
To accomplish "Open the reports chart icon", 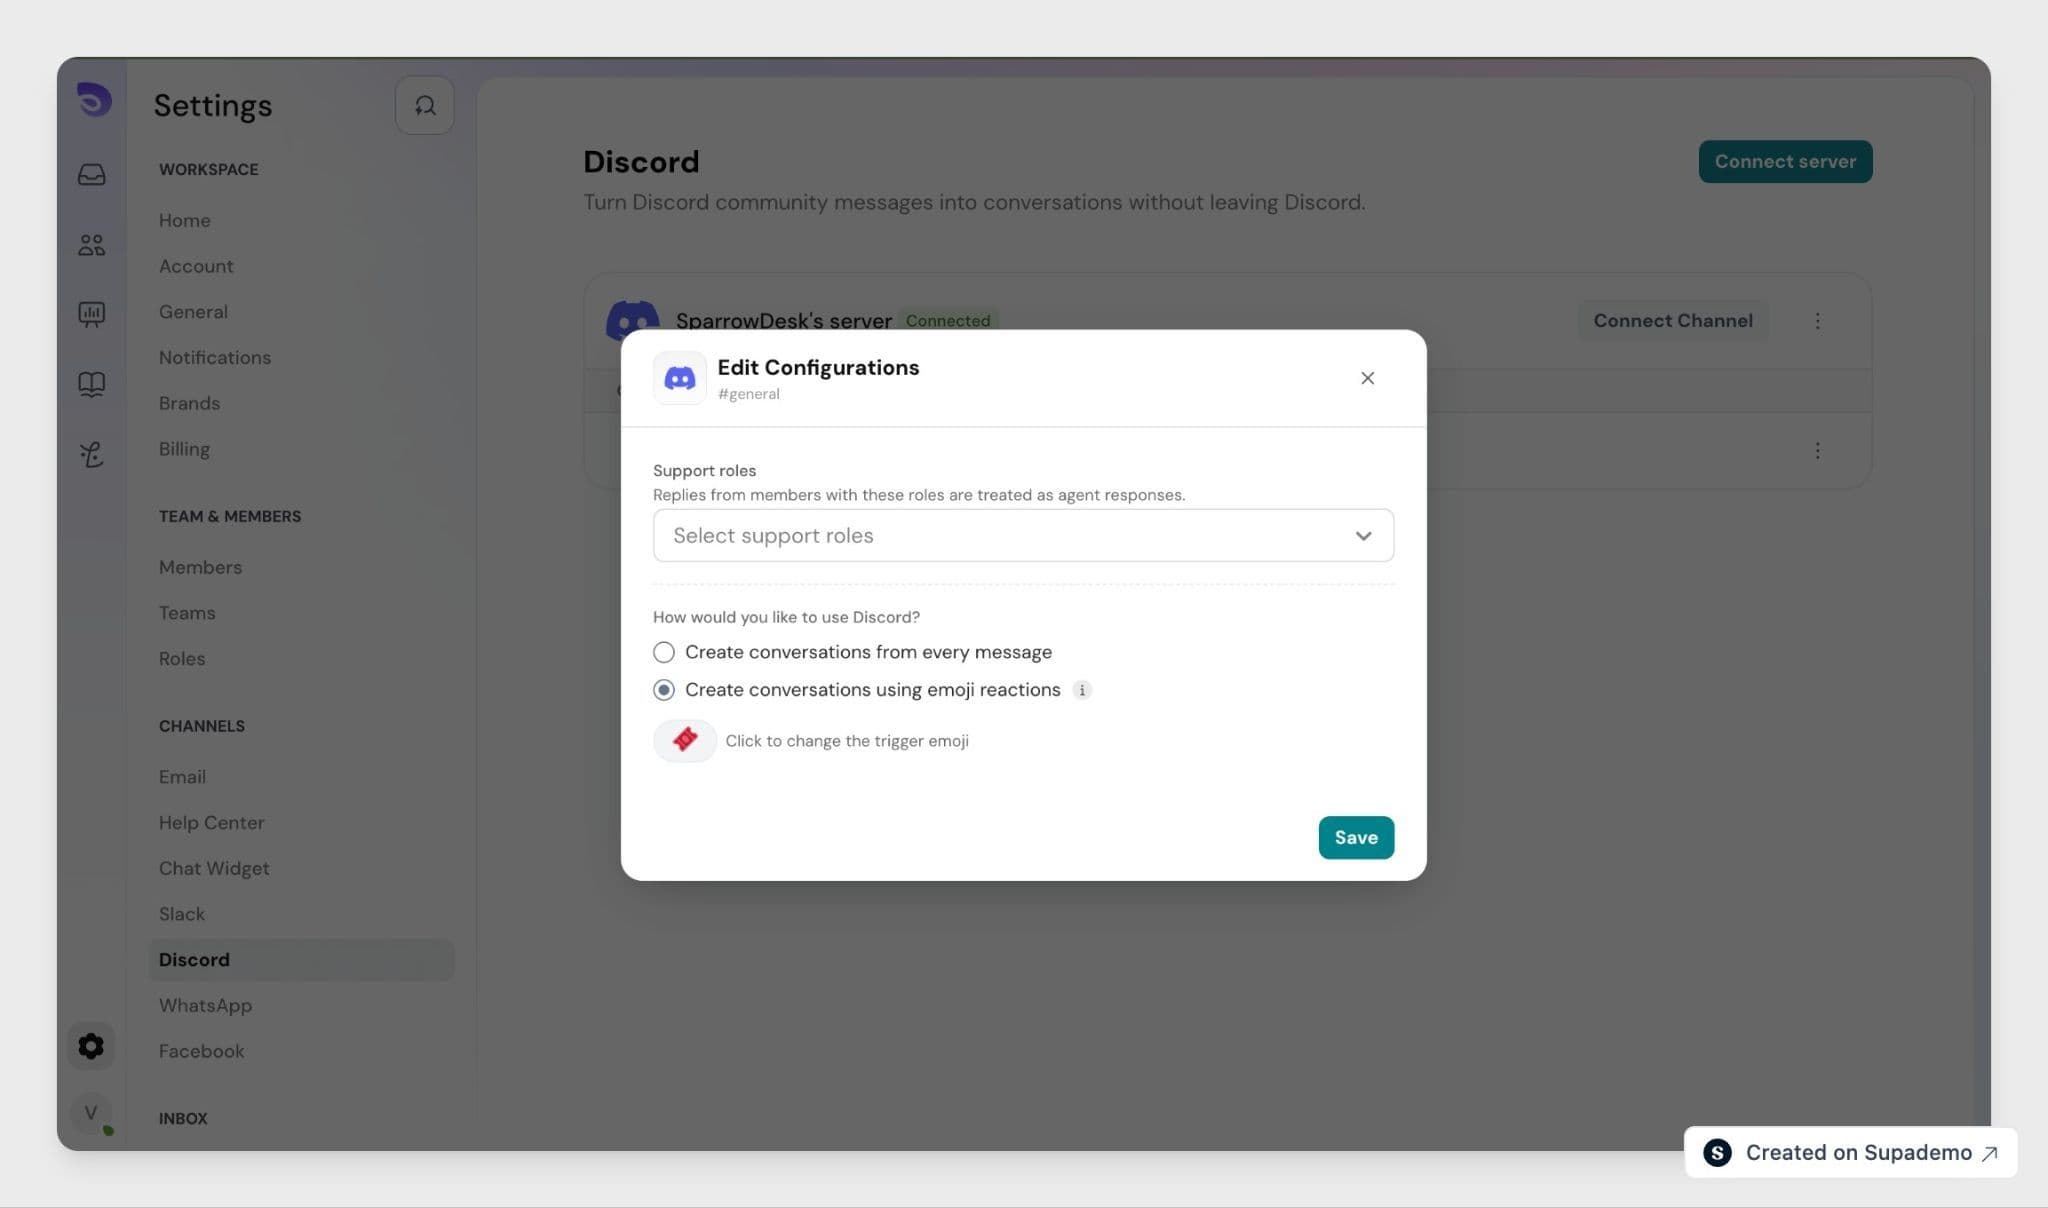I will coord(91,314).
